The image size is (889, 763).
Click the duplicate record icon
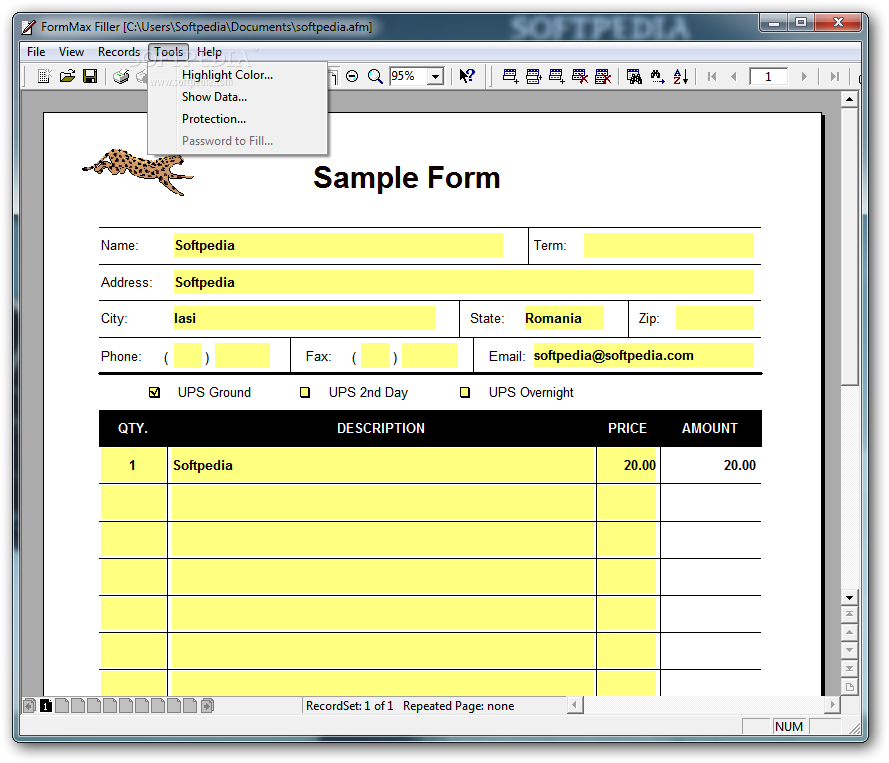tap(534, 76)
